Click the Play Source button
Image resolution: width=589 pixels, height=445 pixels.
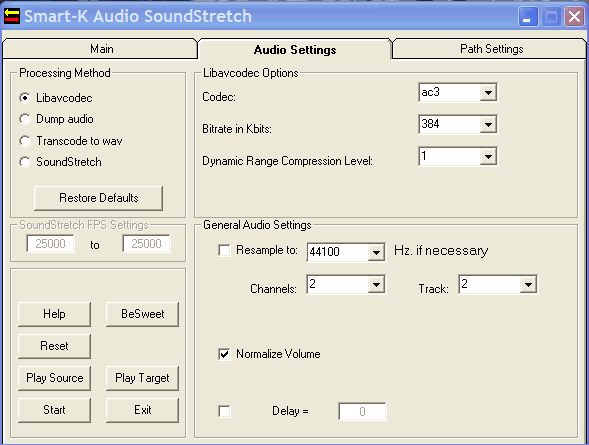coord(54,378)
